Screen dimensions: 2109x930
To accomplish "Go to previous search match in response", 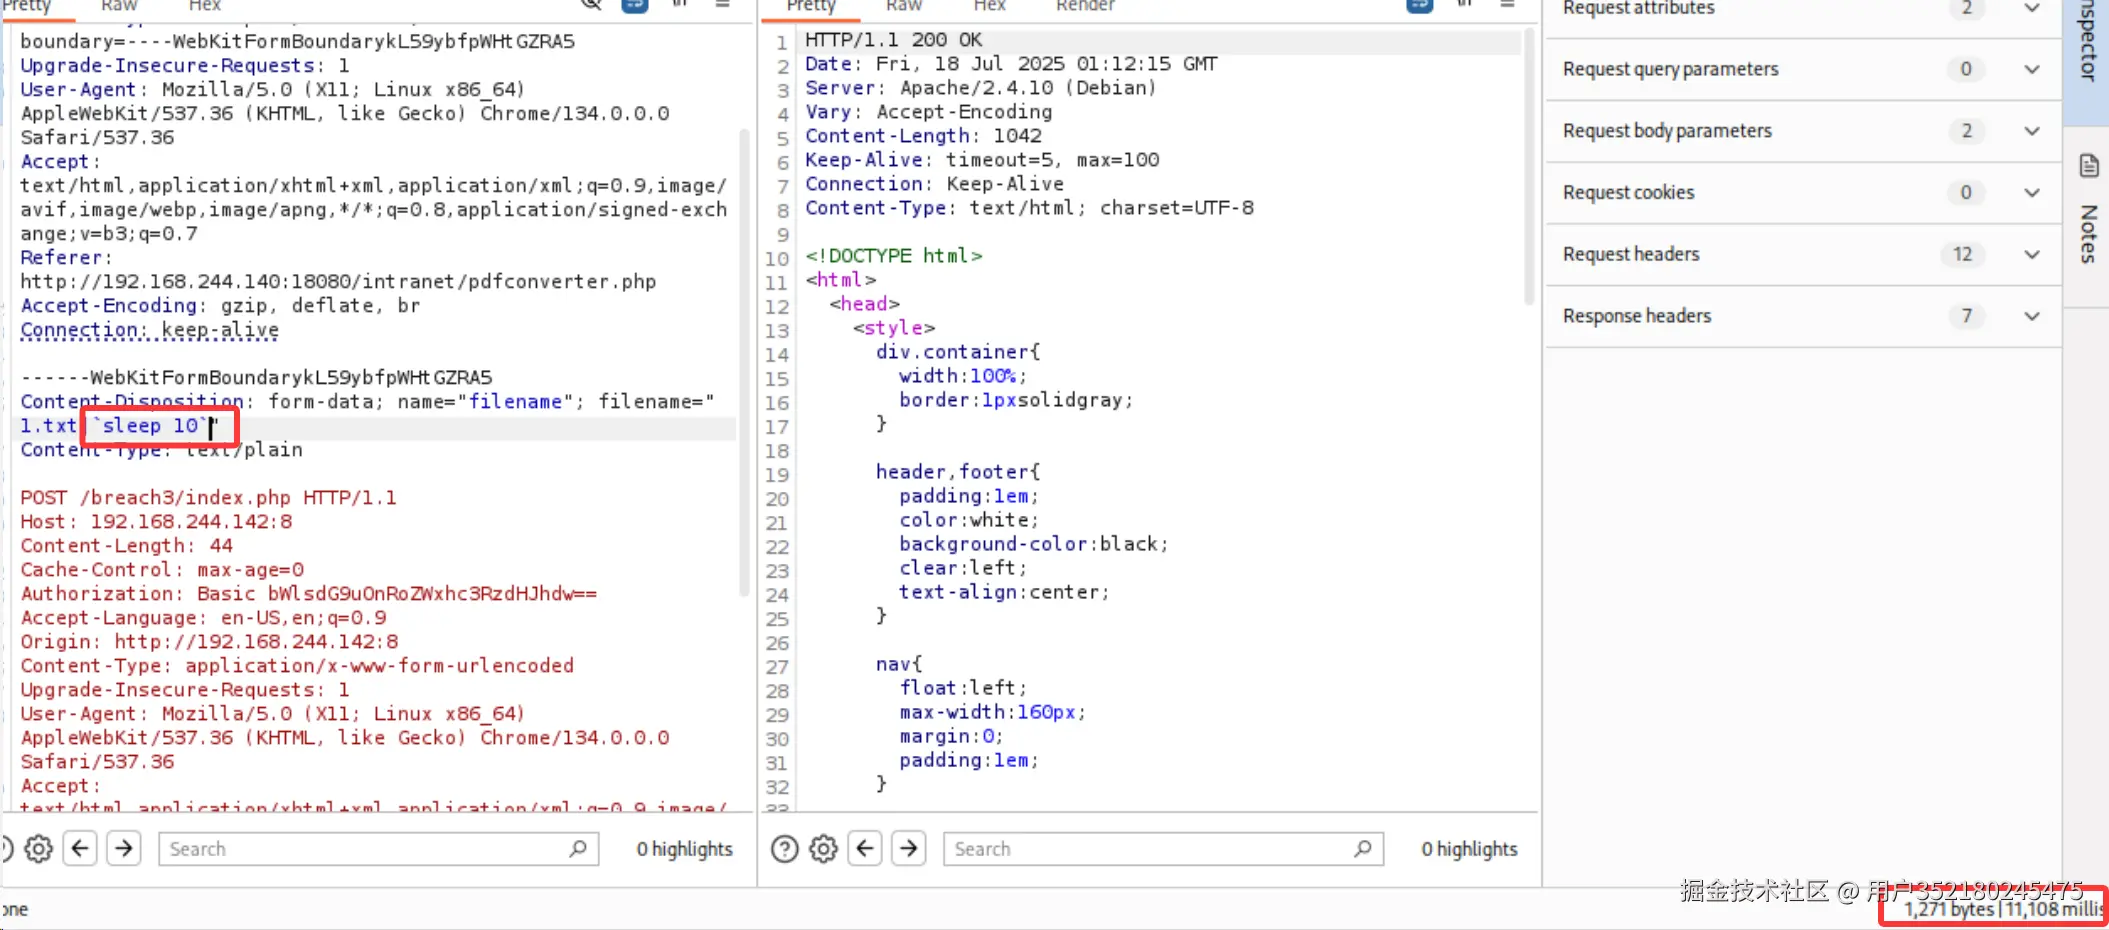I will [866, 849].
